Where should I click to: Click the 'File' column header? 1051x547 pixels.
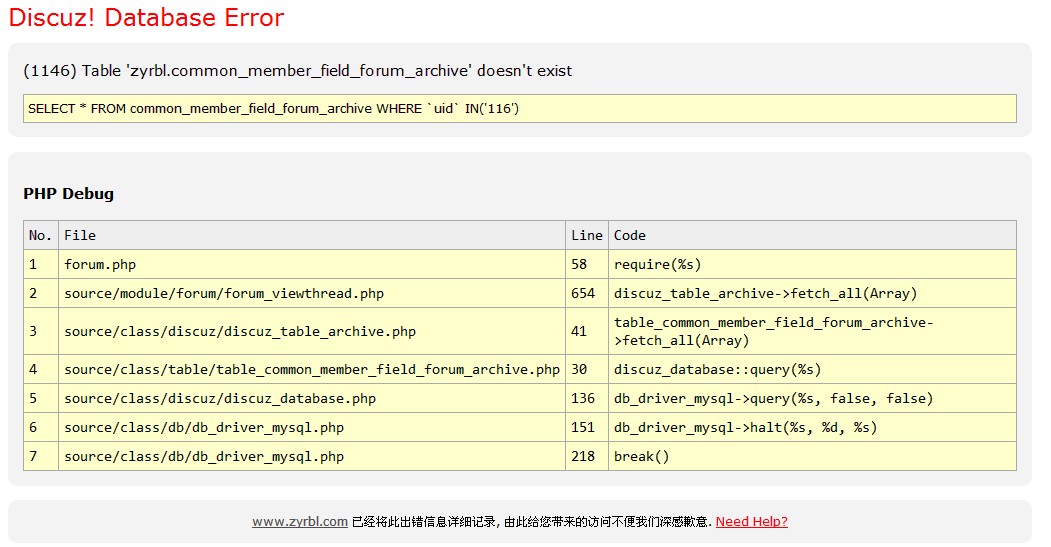312,235
